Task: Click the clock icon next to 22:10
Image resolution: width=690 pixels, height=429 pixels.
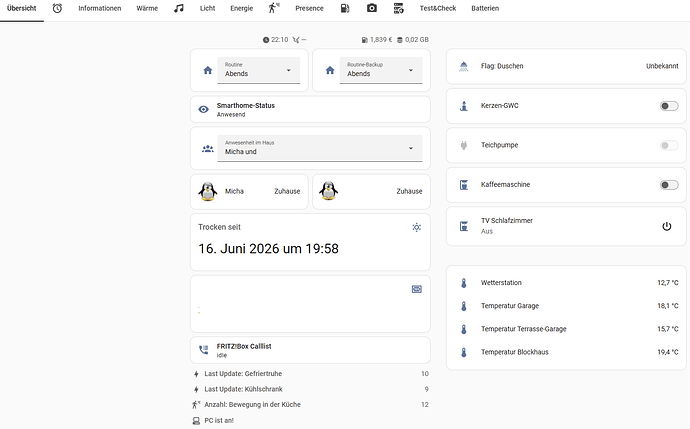Action: click(x=266, y=40)
